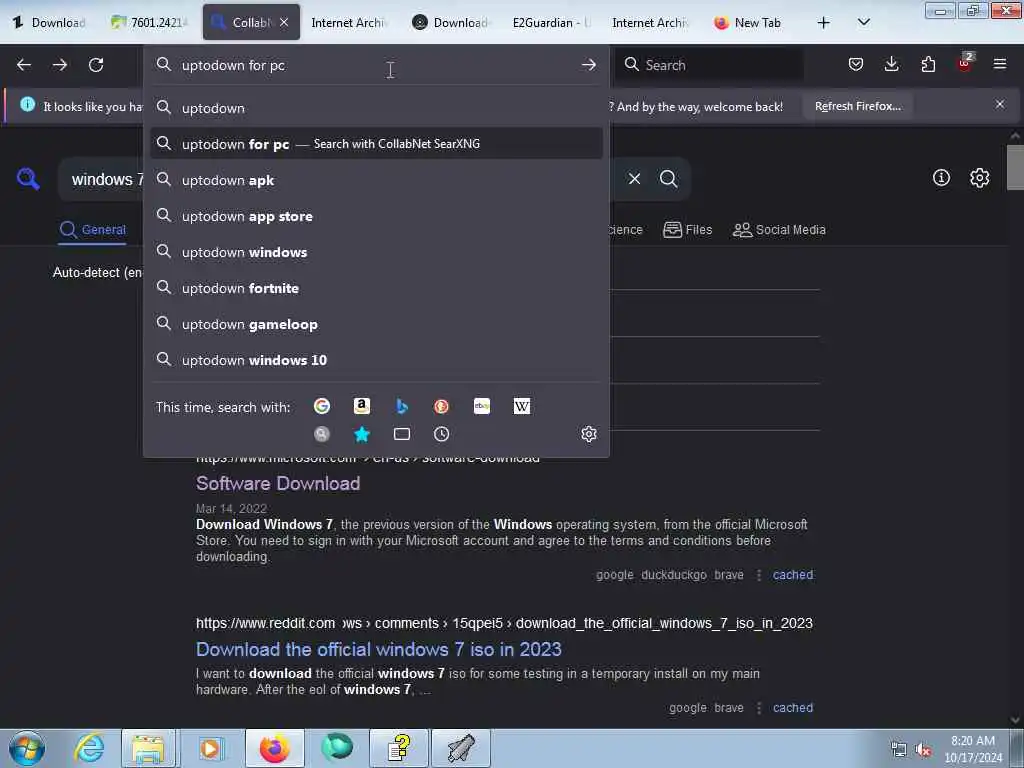Click the volume icon in the system tray
This screenshot has height=768, width=1024.
[x=923, y=750]
